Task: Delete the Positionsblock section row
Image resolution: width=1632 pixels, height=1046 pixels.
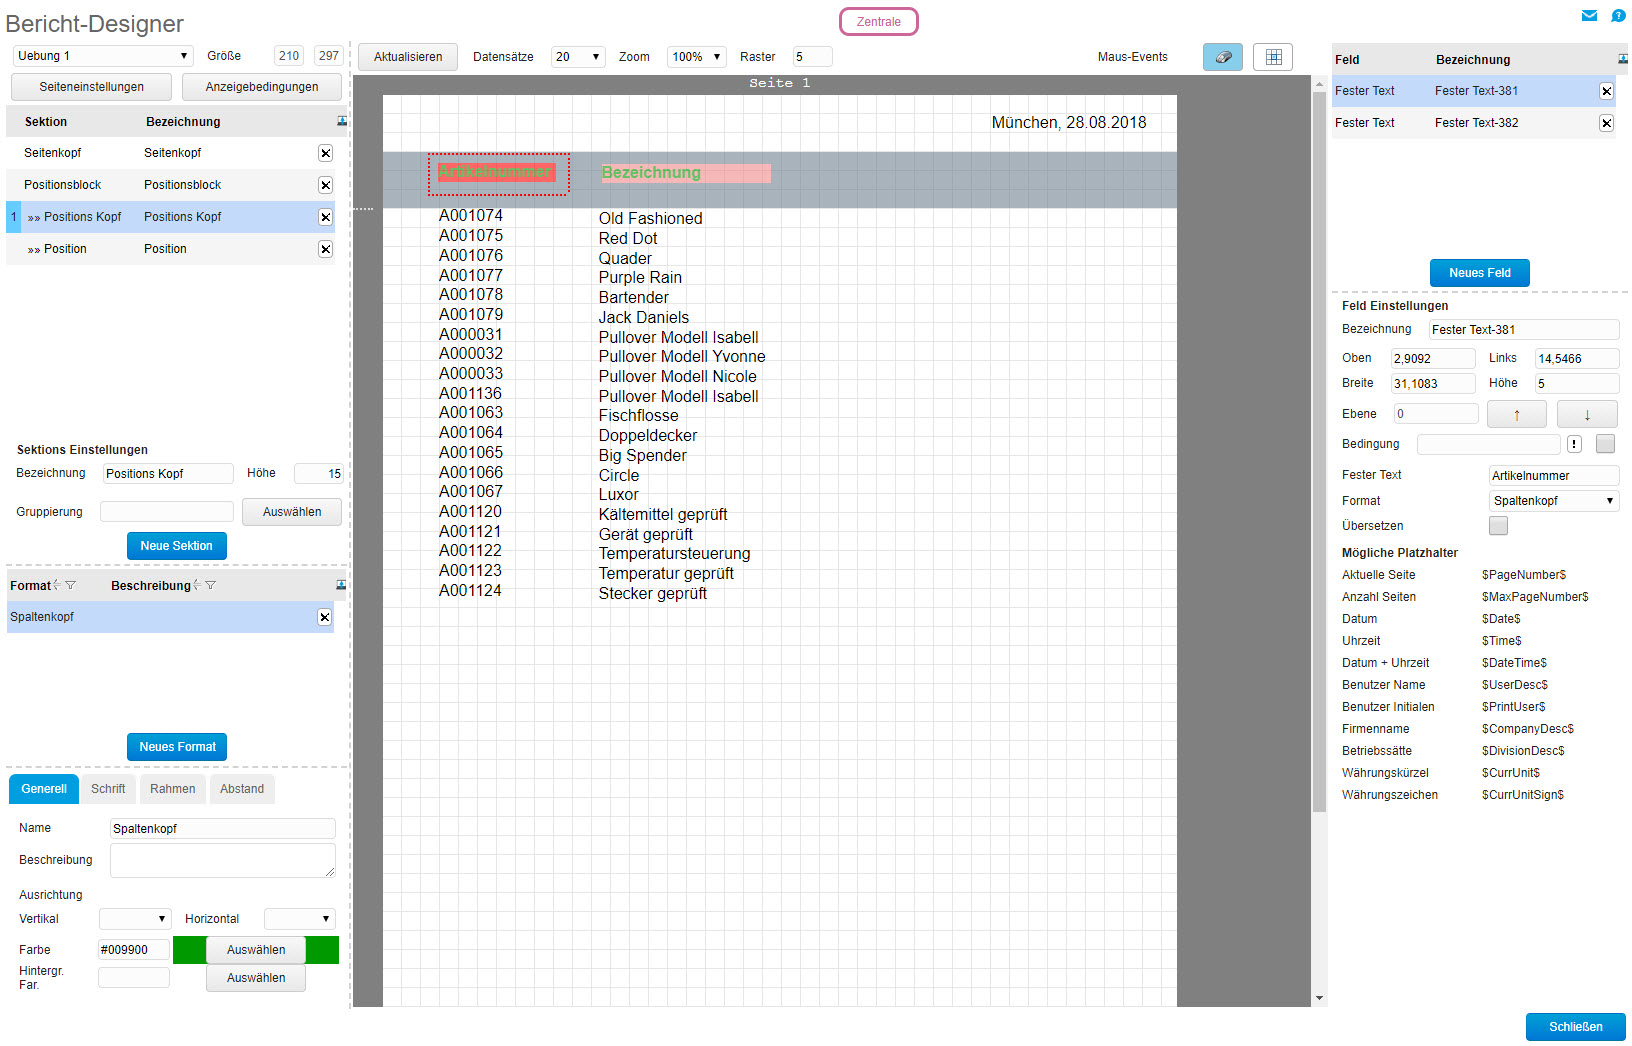Action: (325, 185)
